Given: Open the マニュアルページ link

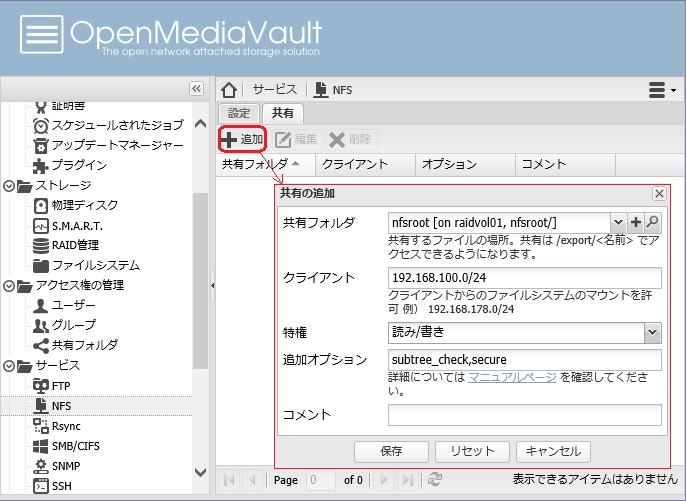Looking at the screenshot, I should tap(512, 377).
